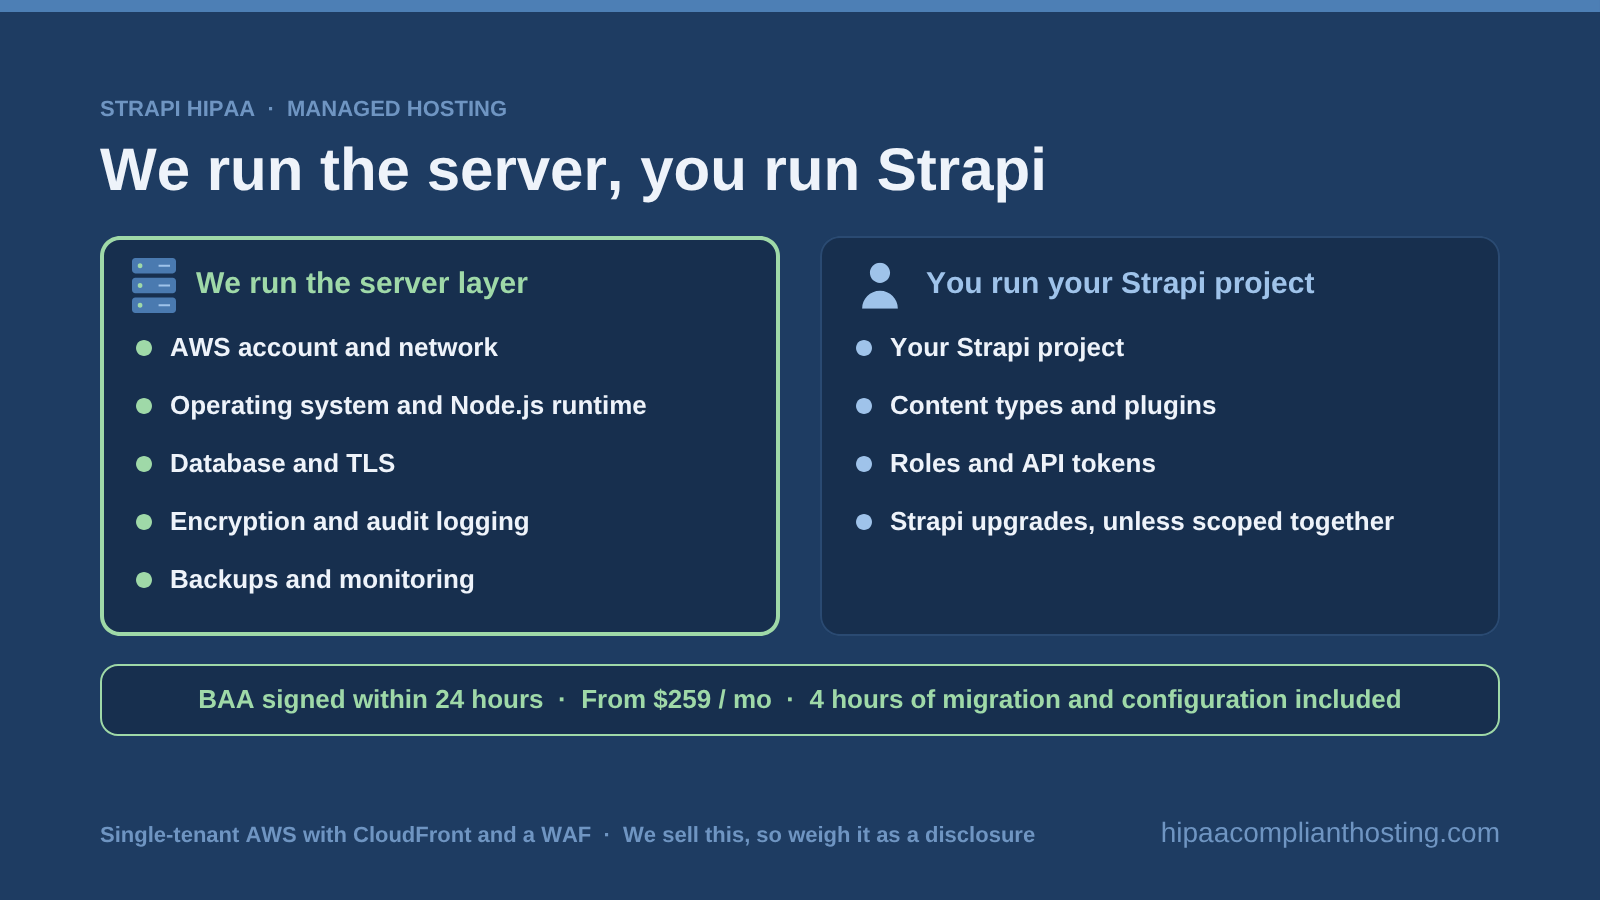Click 'Single-tenant AWS with CloudFront and a WAF'
1600x900 pixels.
(345, 834)
